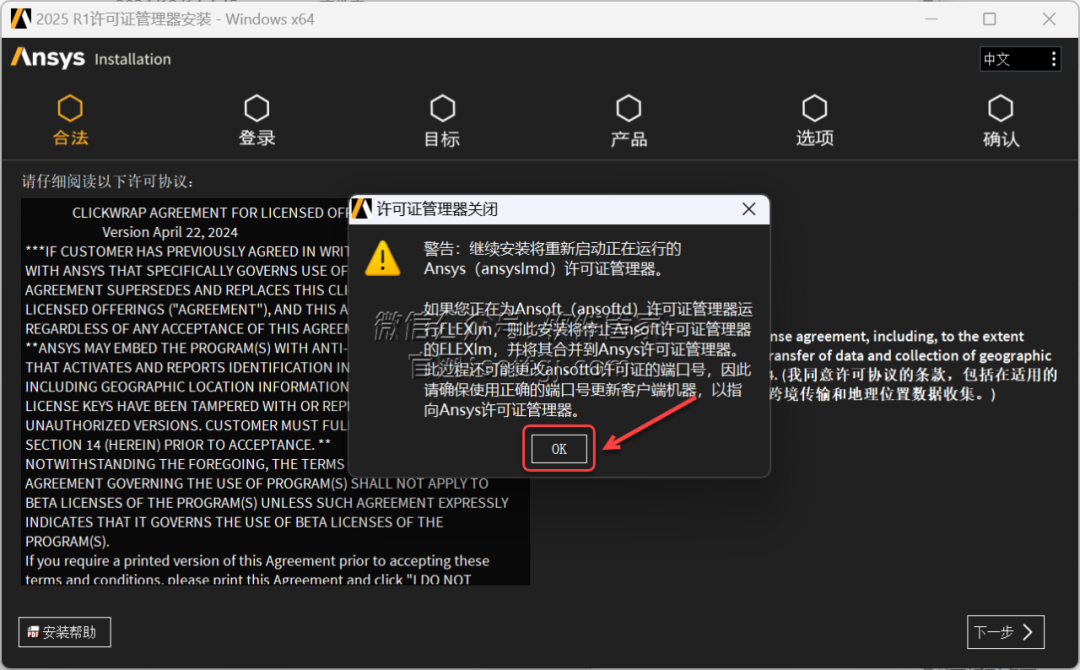Click the 目标 step label text
Viewport: 1080px width, 670px height.
442,139
